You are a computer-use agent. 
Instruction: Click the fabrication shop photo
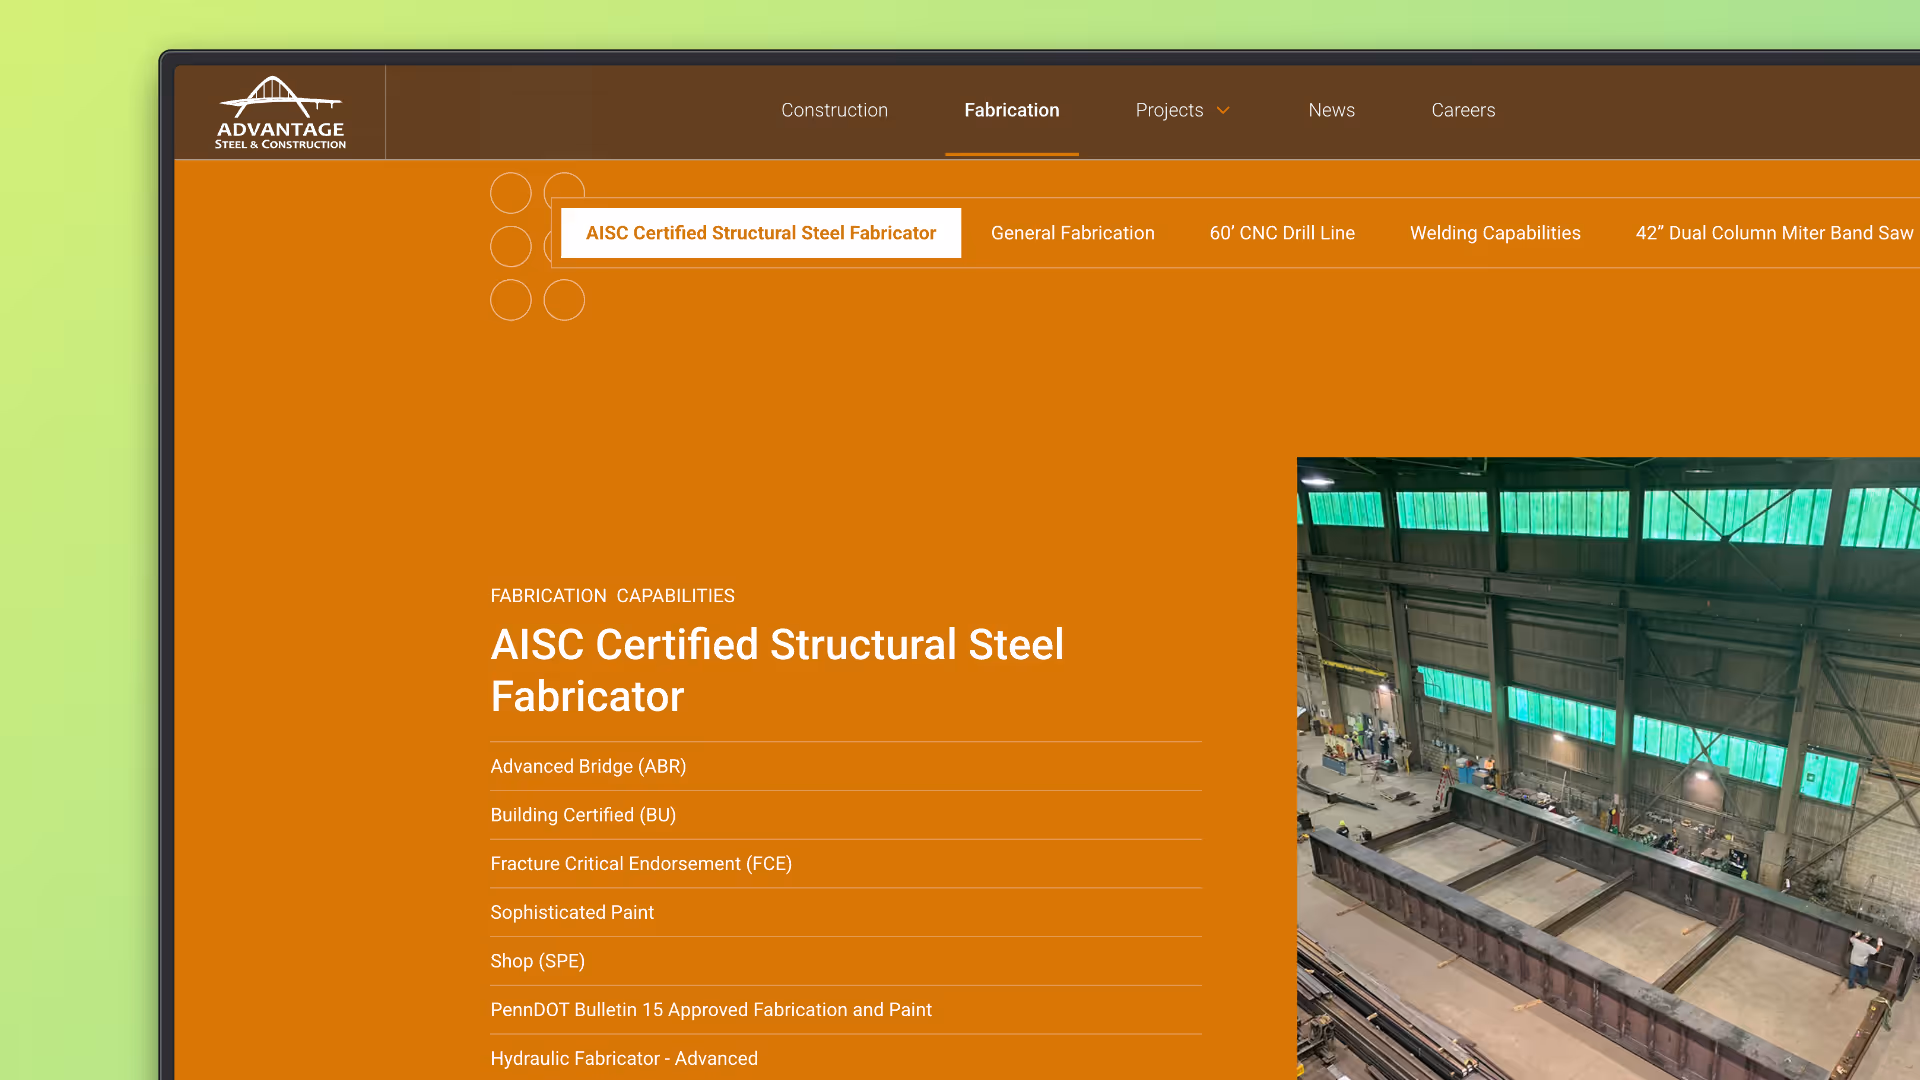1608,768
